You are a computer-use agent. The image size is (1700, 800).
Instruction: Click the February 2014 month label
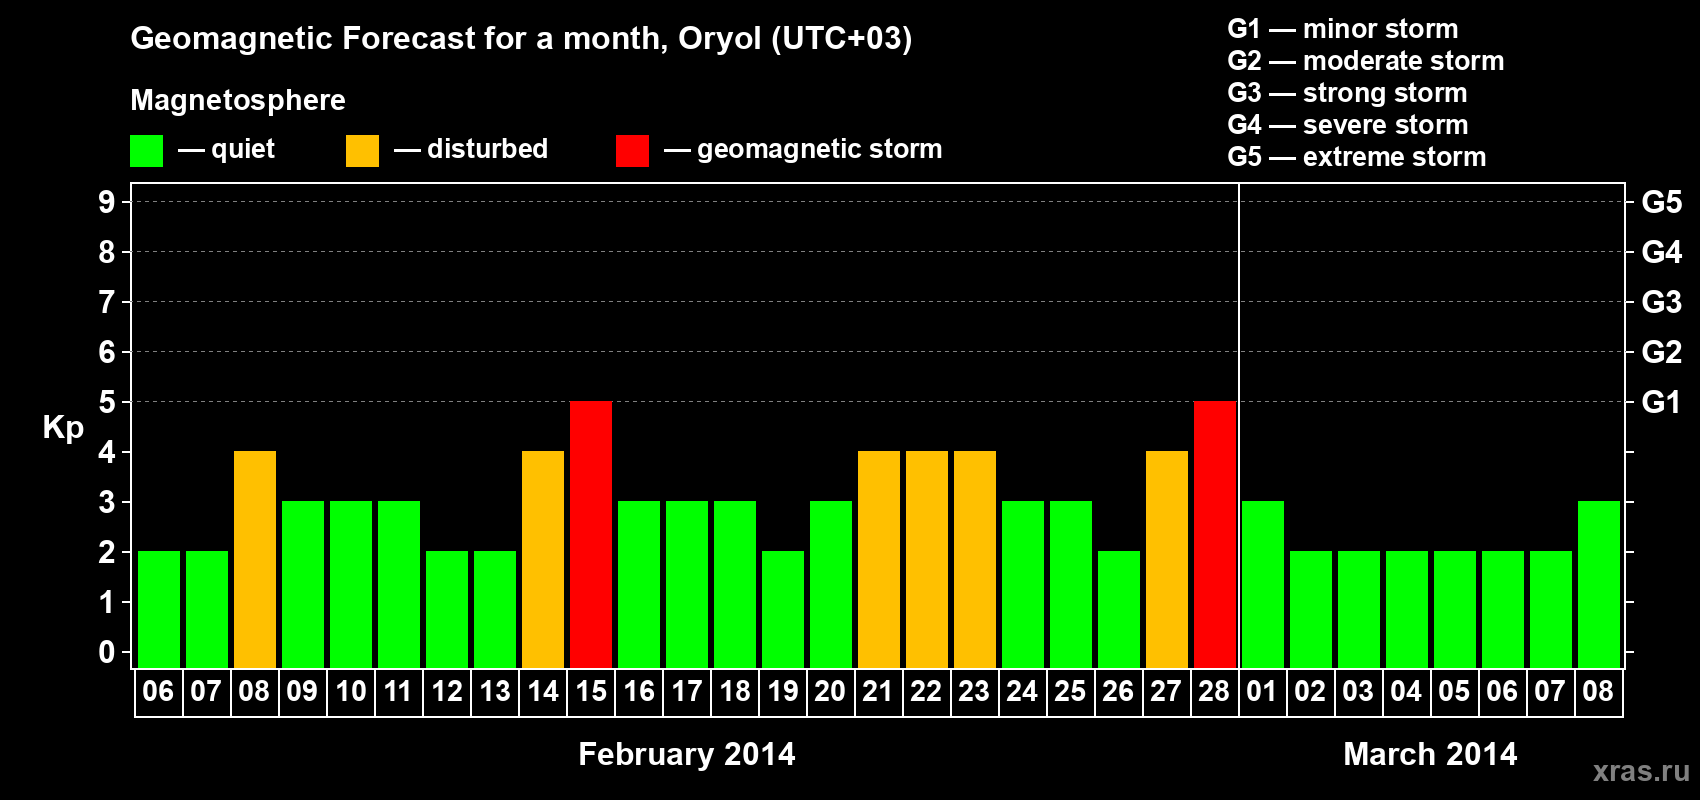click(x=687, y=754)
